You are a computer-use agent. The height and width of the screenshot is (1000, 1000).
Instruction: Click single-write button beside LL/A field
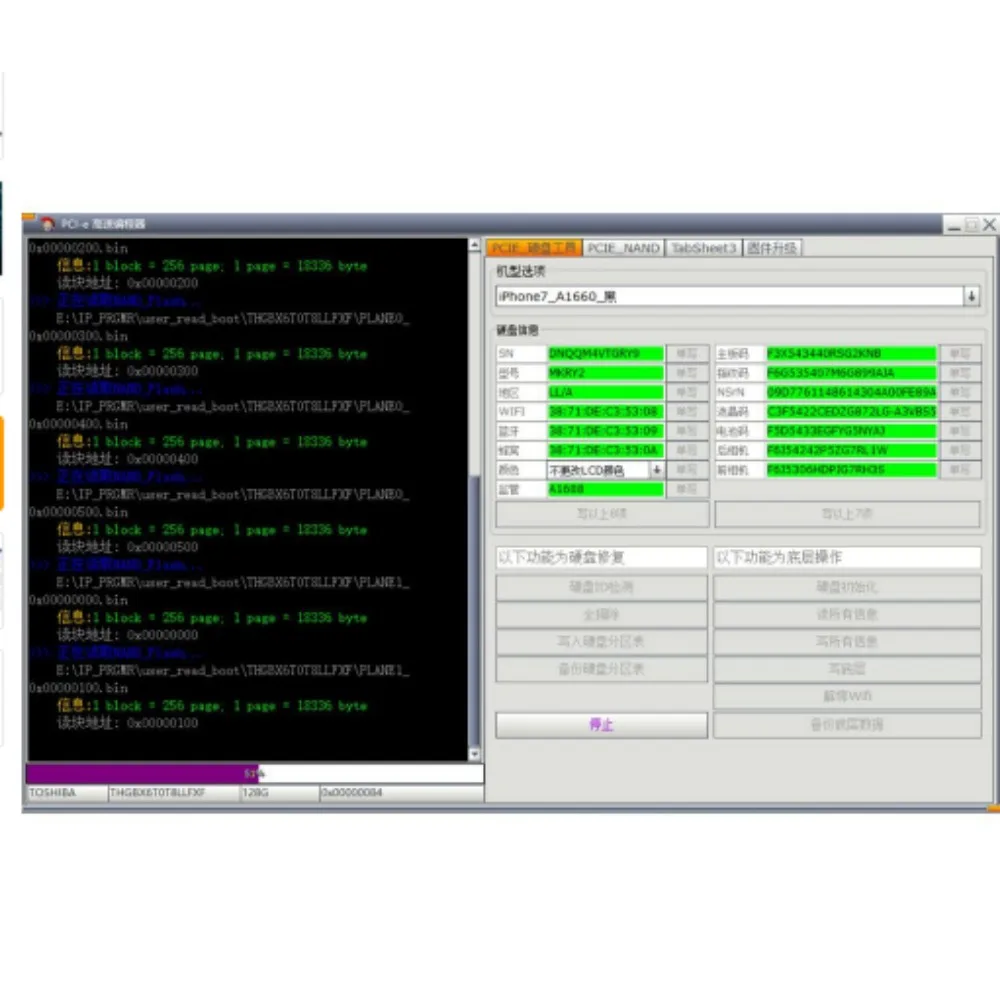(687, 392)
